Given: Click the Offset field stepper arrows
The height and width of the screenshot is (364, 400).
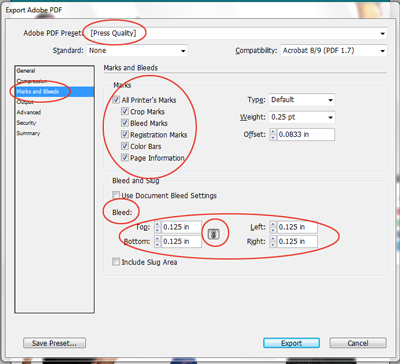Looking at the screenshot, I should (273, 134).
